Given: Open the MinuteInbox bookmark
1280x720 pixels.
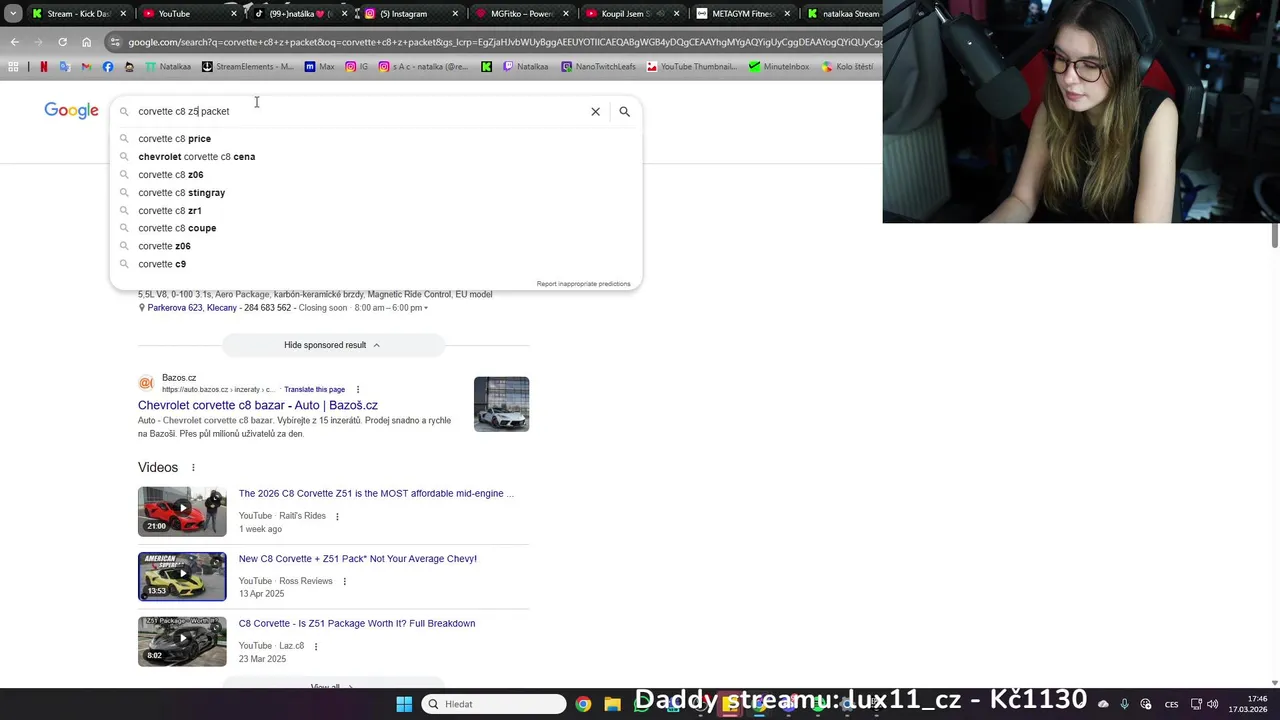Looking at the screenshot, I should pyautogui.click(x=779, y=67).
